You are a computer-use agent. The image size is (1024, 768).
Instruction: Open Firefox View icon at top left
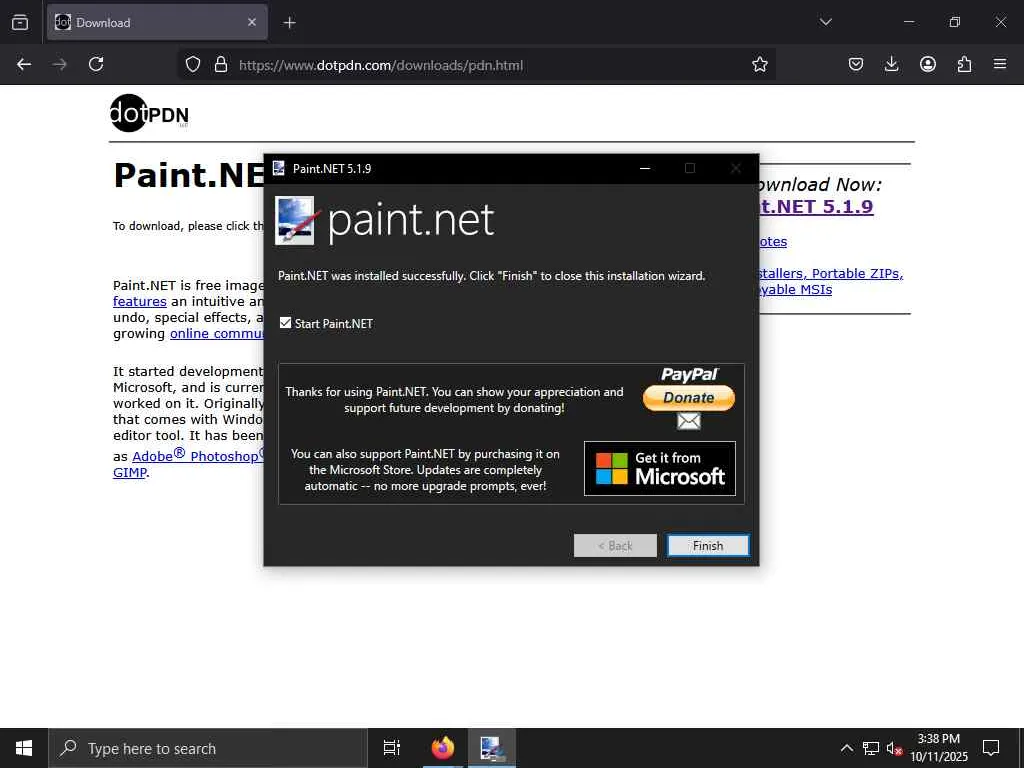pyautogui.click(x=20, y=22)
